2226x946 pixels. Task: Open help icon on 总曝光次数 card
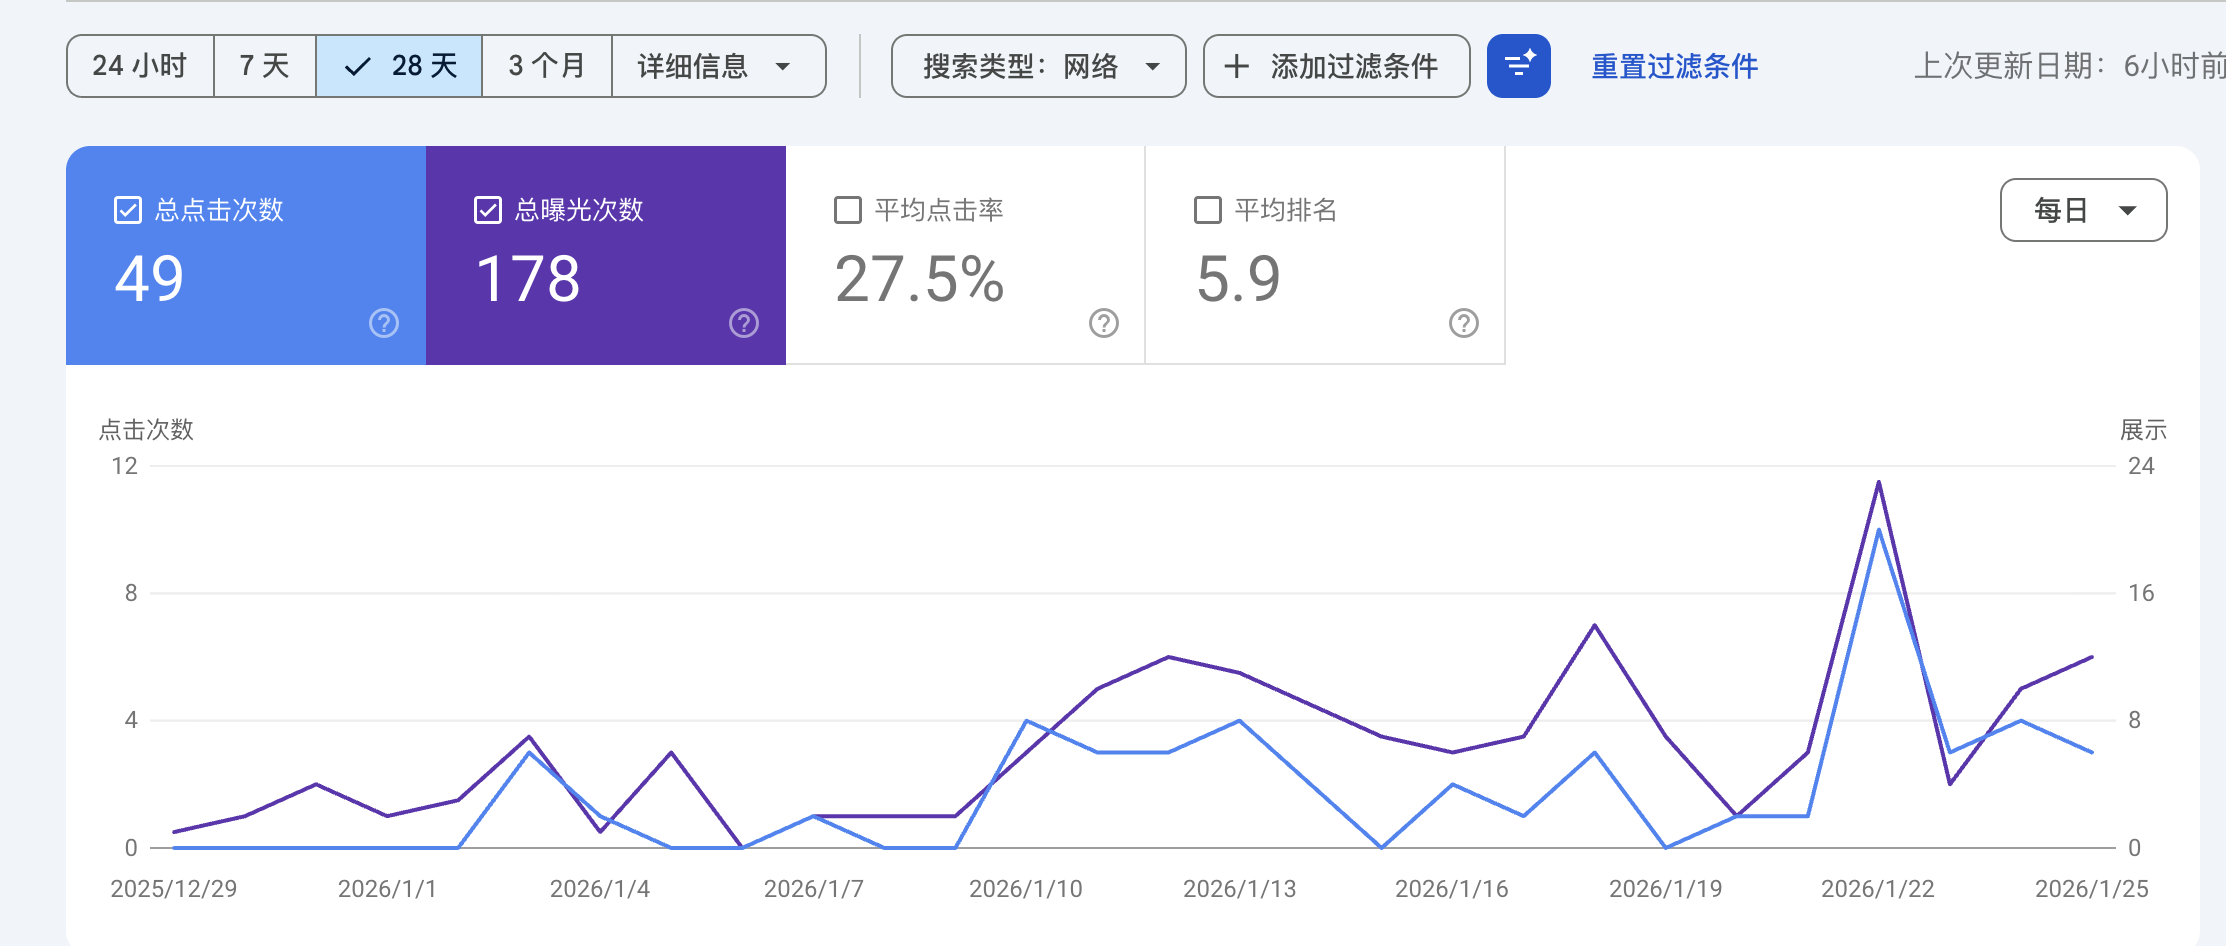tap(744, 323)
